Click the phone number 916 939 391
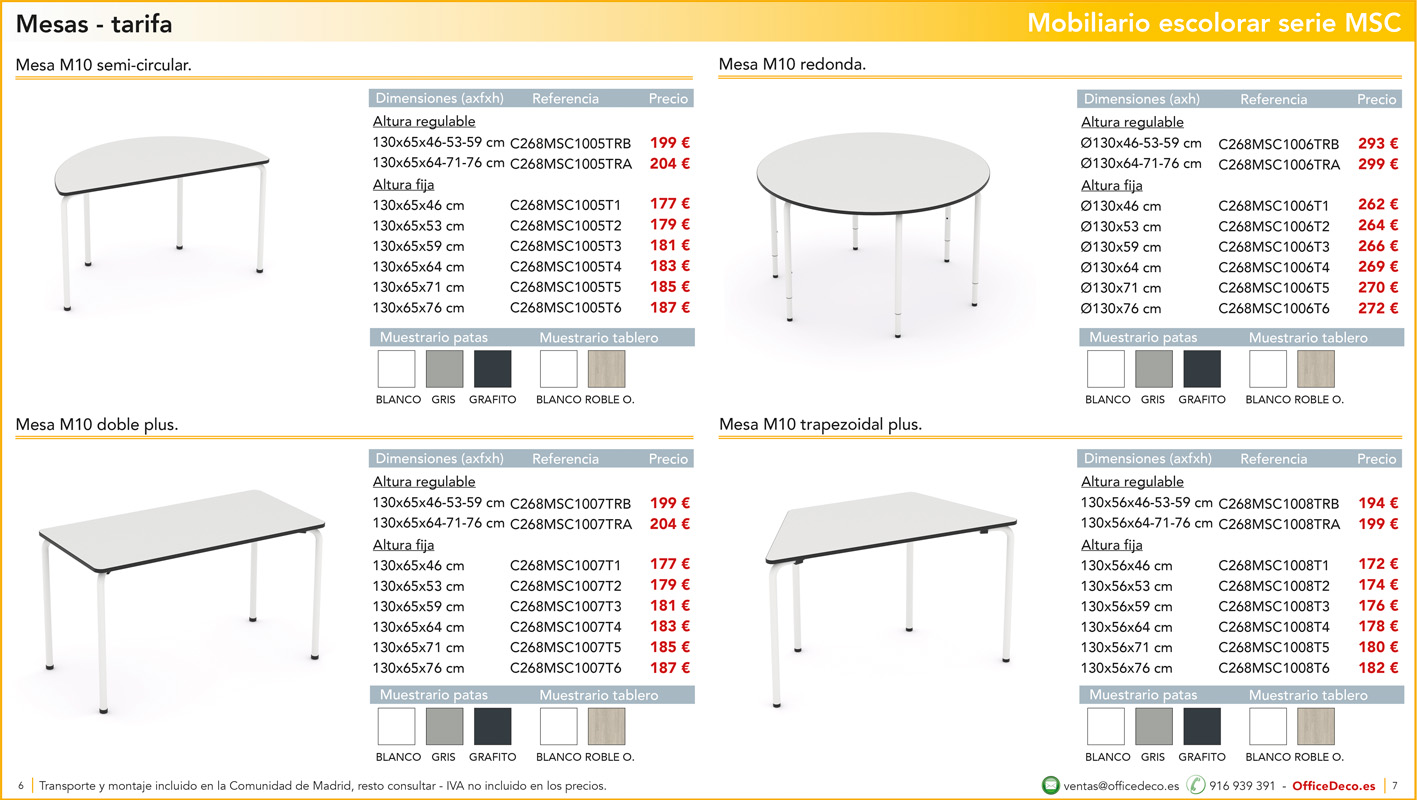 (x=1242, y=786)
